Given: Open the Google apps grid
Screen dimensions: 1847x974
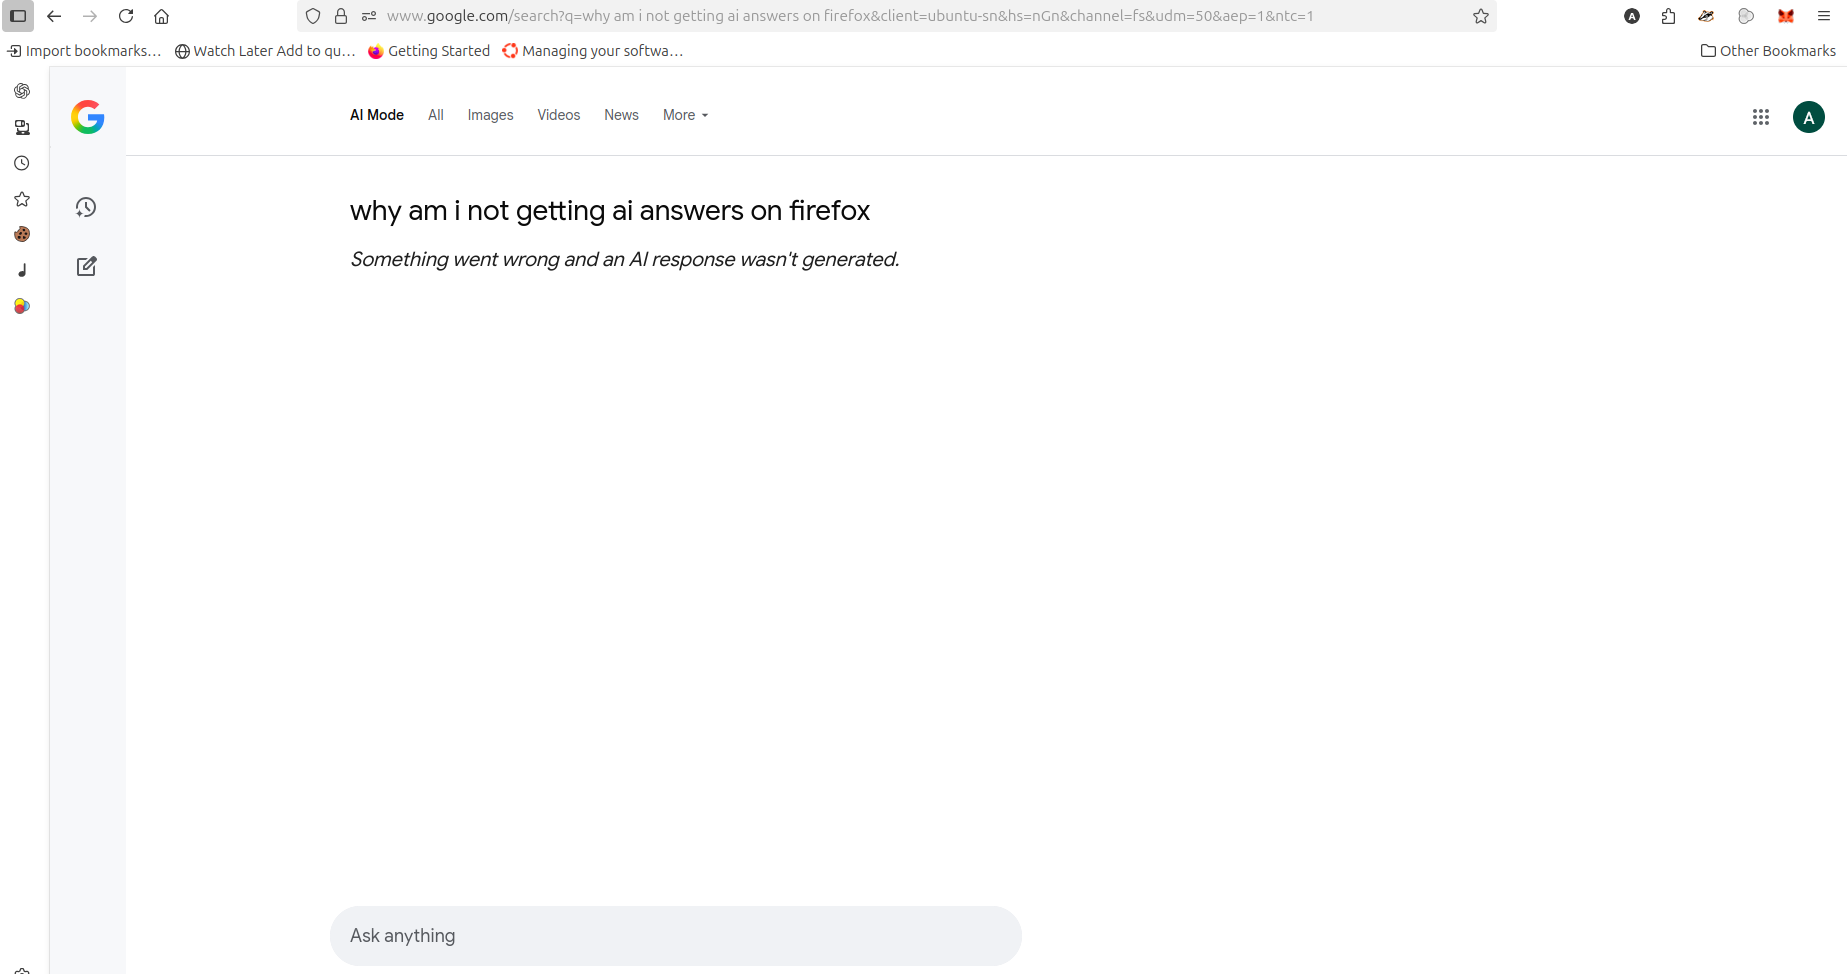Looking at the screenshot, I should pyautogui.click(x=1761, y=117).
